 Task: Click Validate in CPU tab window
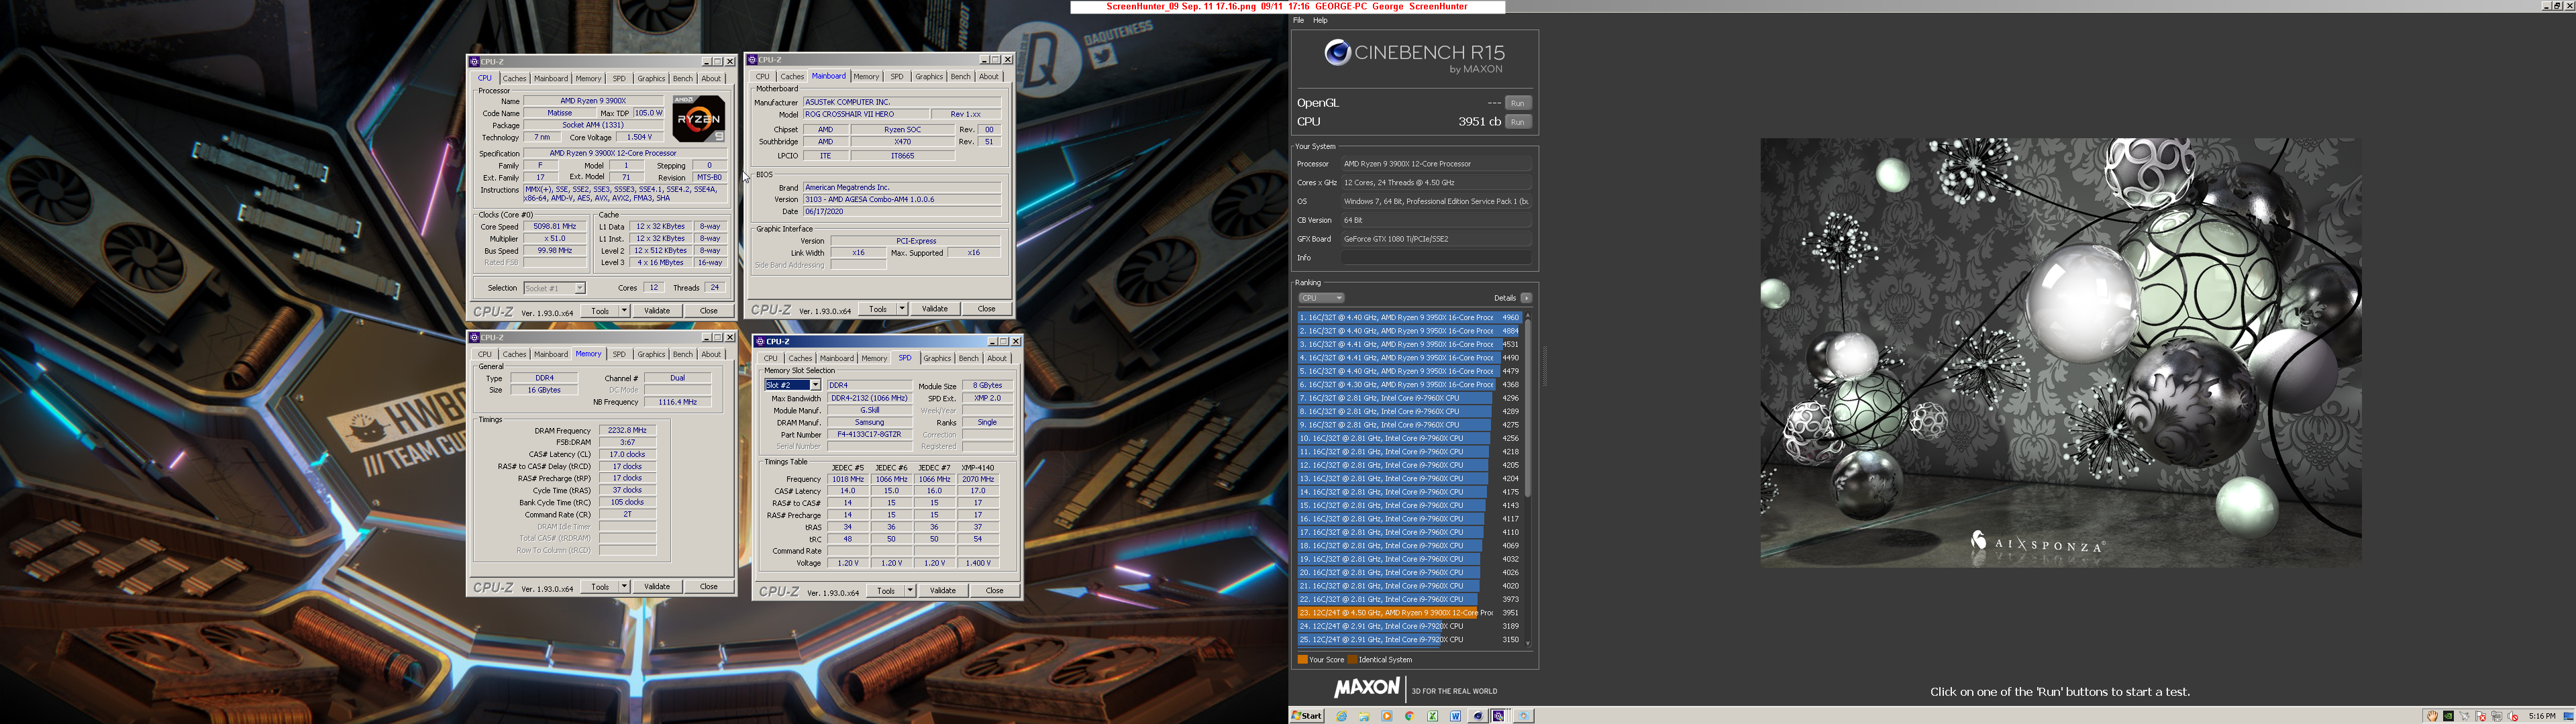click(657, 311)
